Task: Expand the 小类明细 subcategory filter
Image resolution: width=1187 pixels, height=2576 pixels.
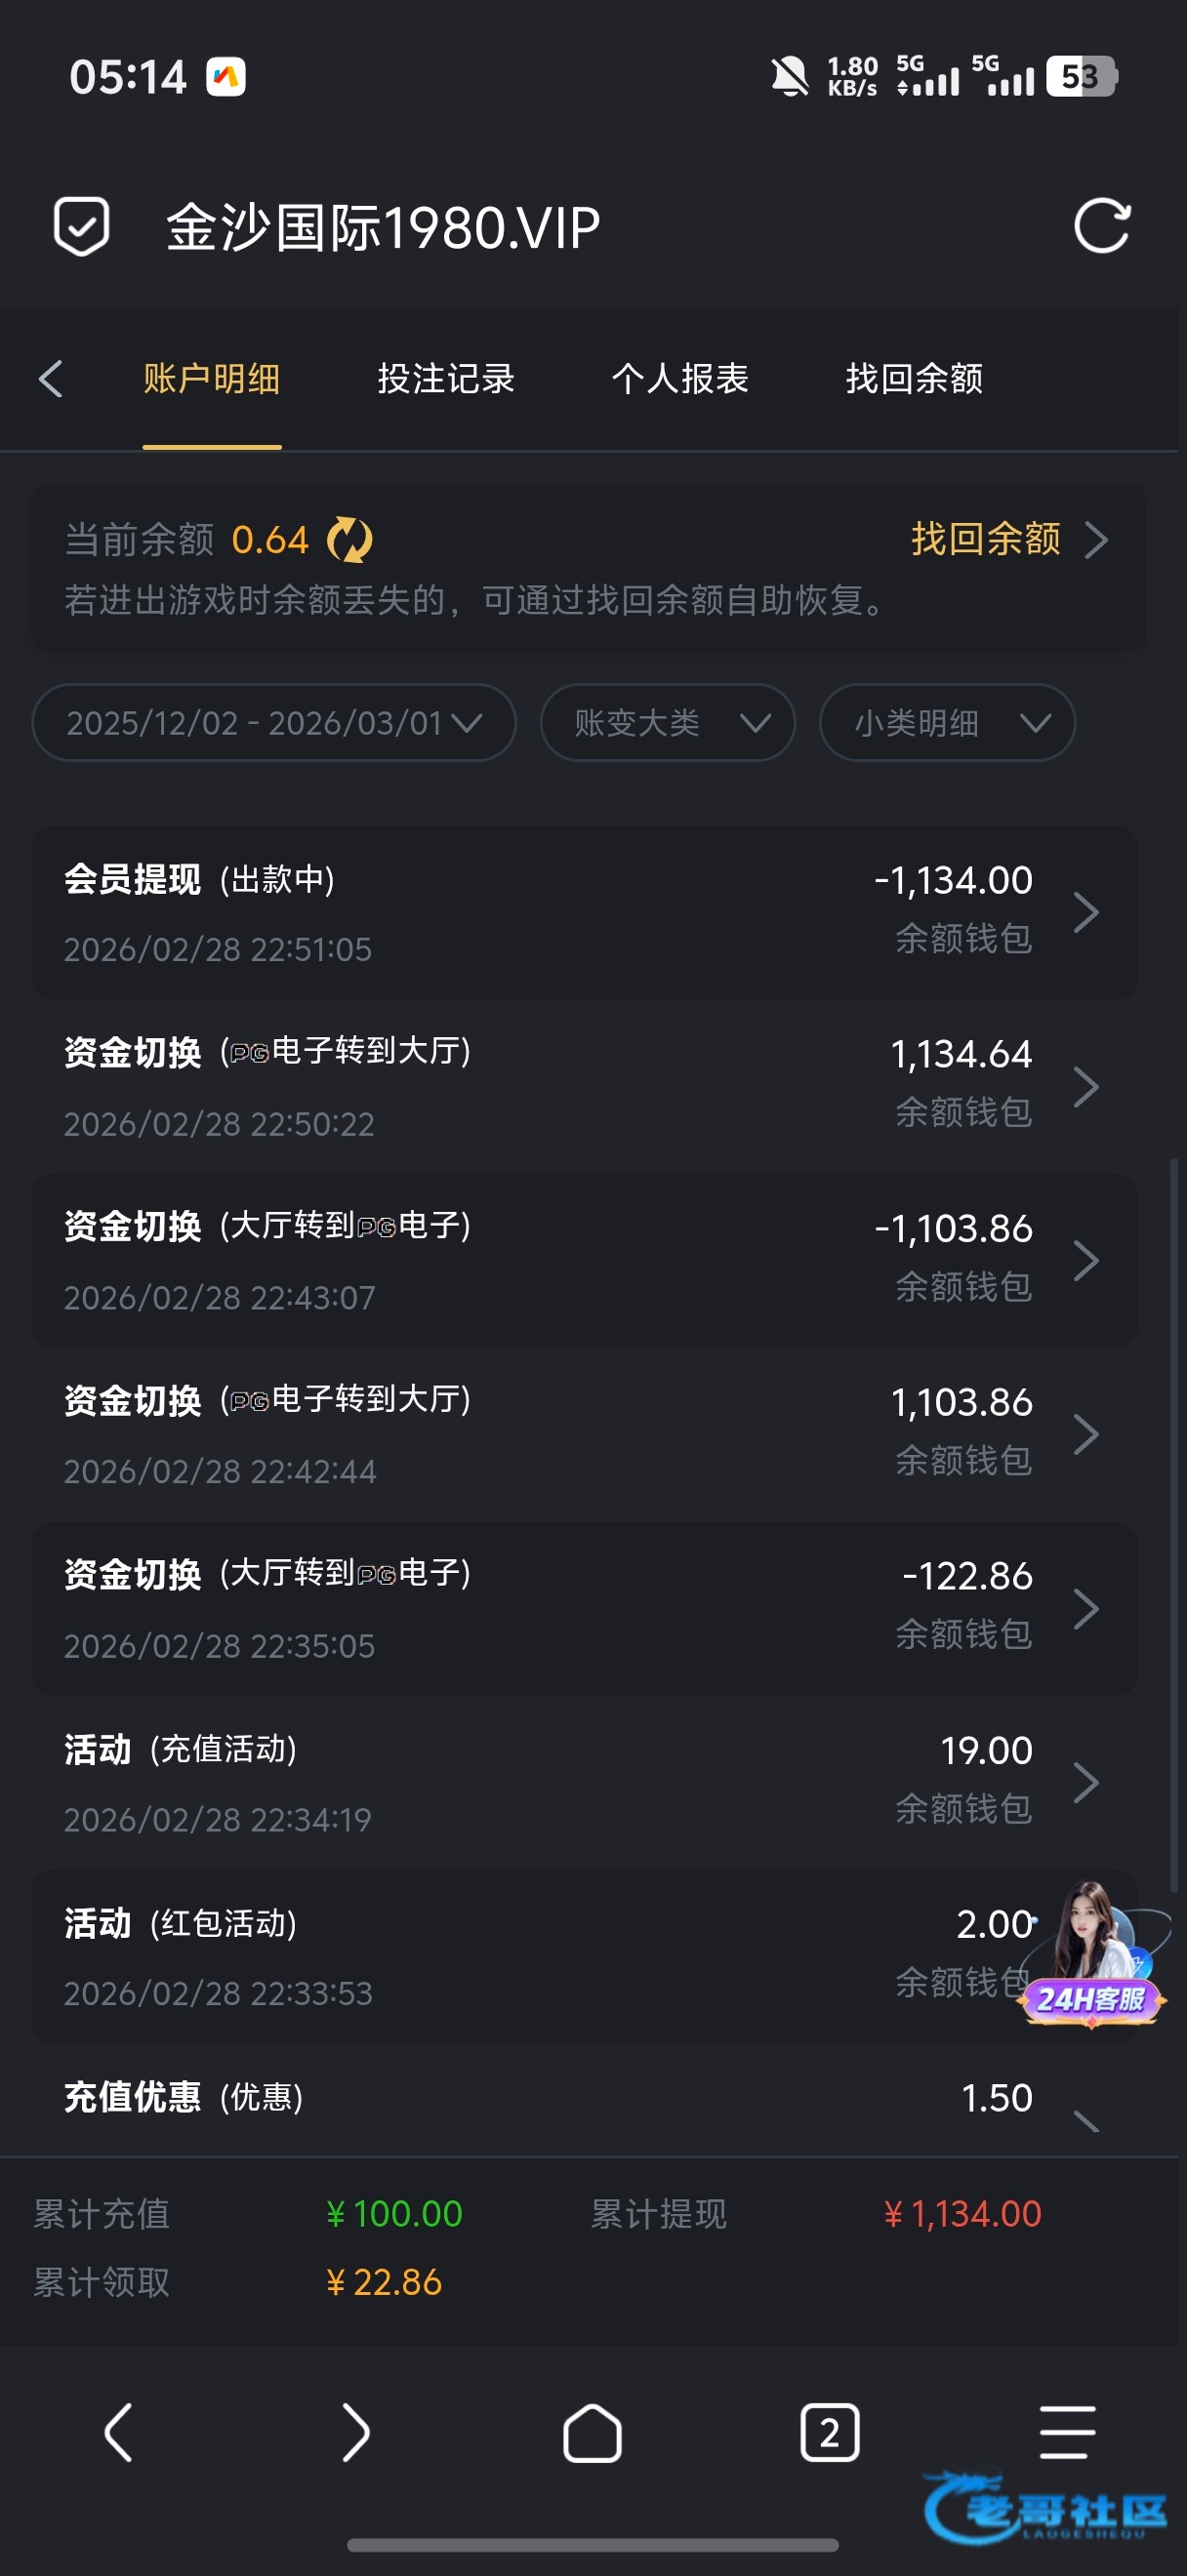Action: click(x=946, y=723)
